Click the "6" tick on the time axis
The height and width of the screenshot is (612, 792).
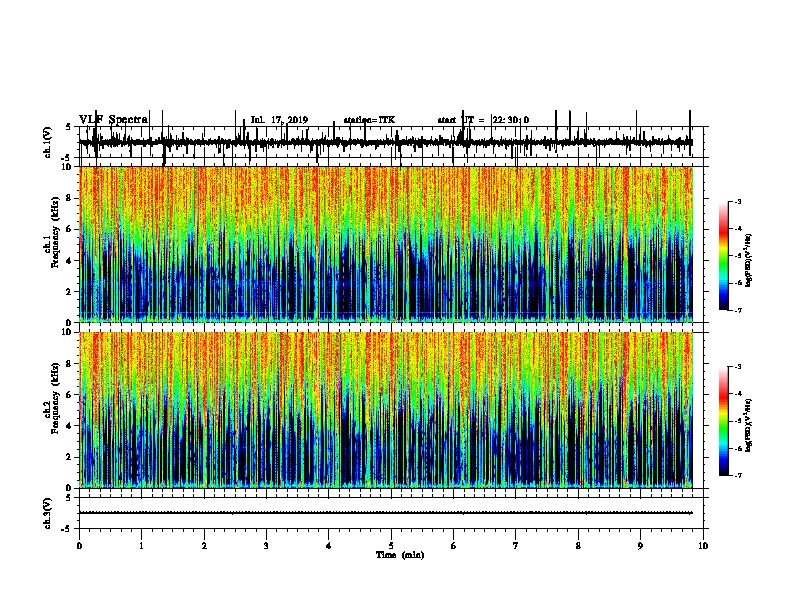pos(454,546)
